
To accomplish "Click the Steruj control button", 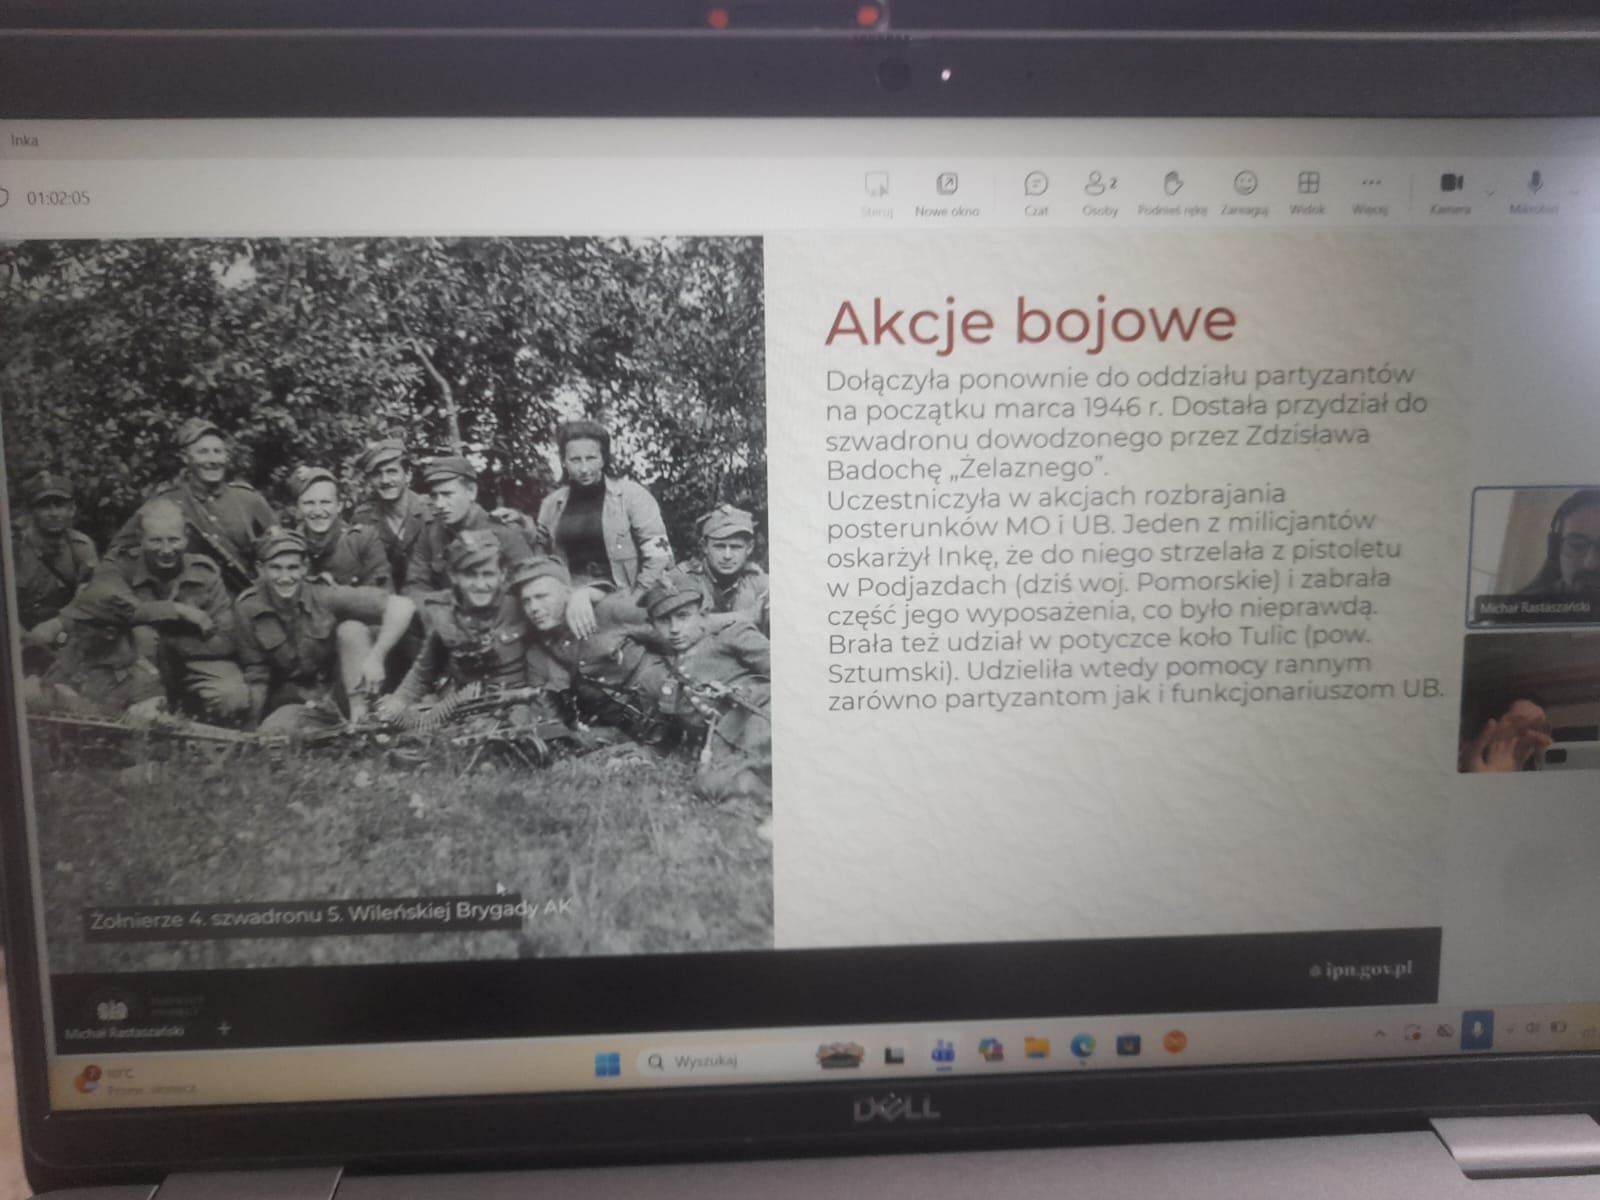I will (876, 190).
